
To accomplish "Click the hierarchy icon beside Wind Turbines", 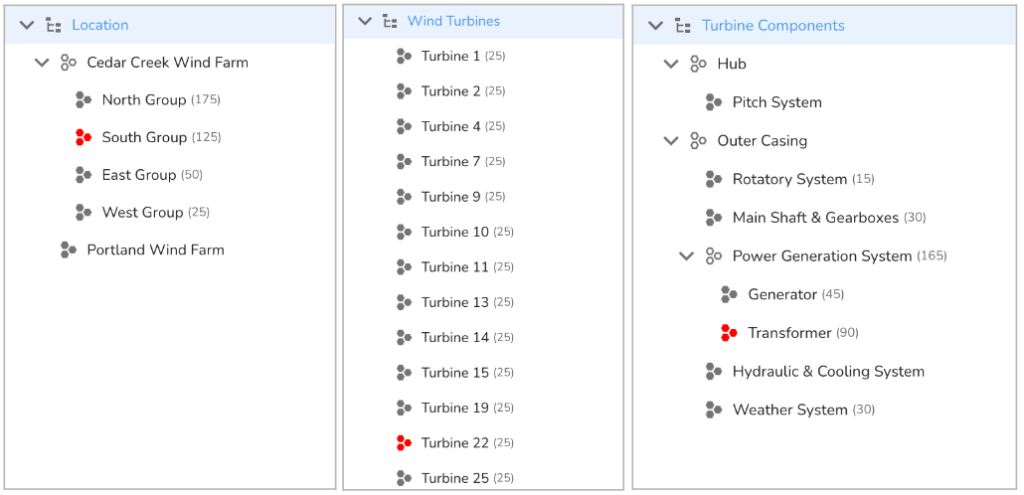I will pos(389,22).
